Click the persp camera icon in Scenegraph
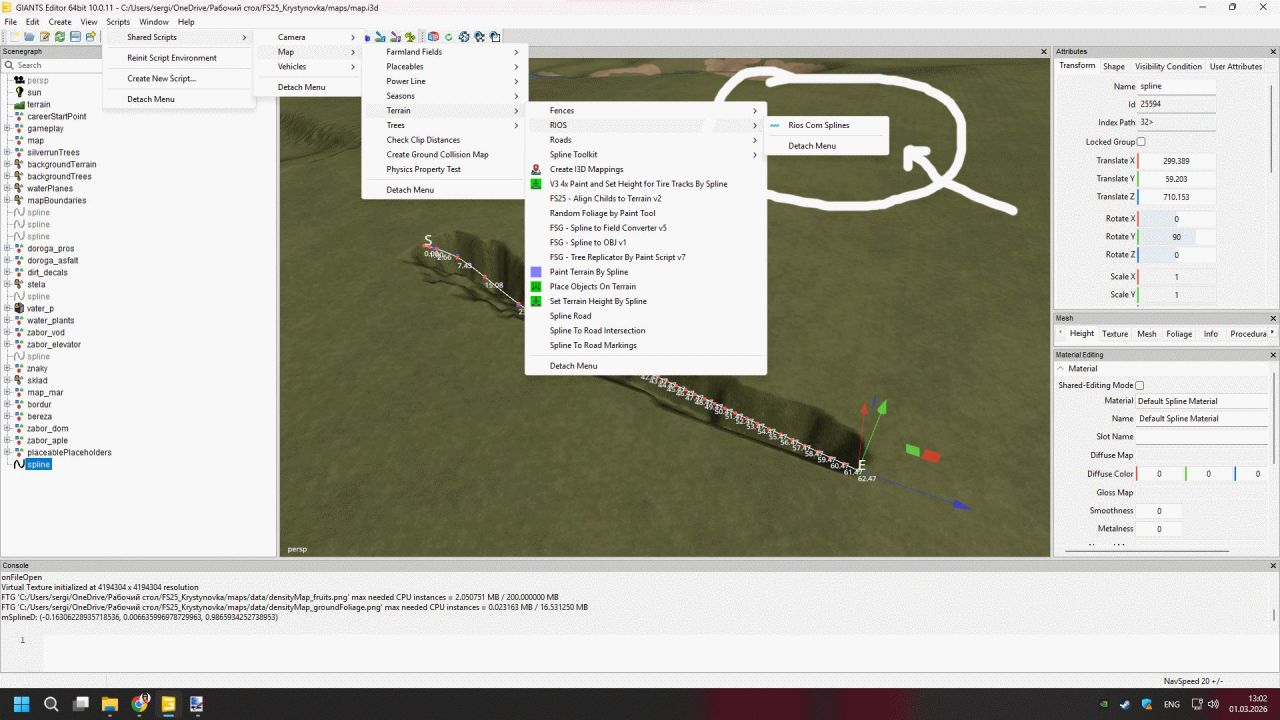1280x720 pixels. tap(21, 80)
